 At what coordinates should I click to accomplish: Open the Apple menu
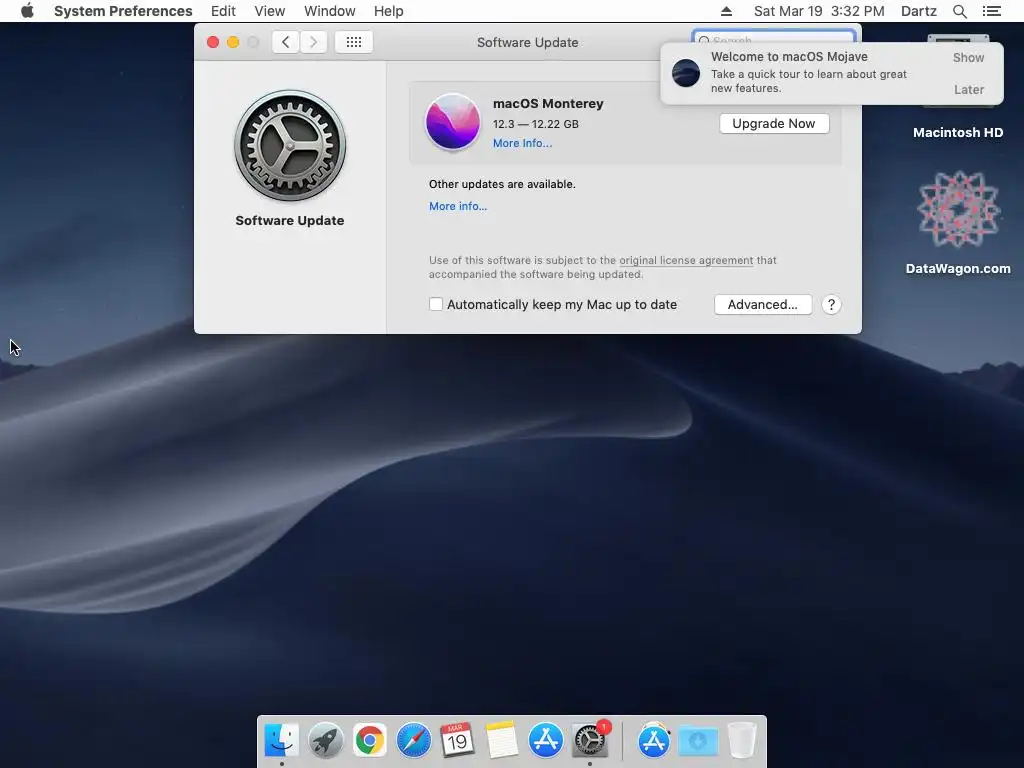click(x=27, y=11)
